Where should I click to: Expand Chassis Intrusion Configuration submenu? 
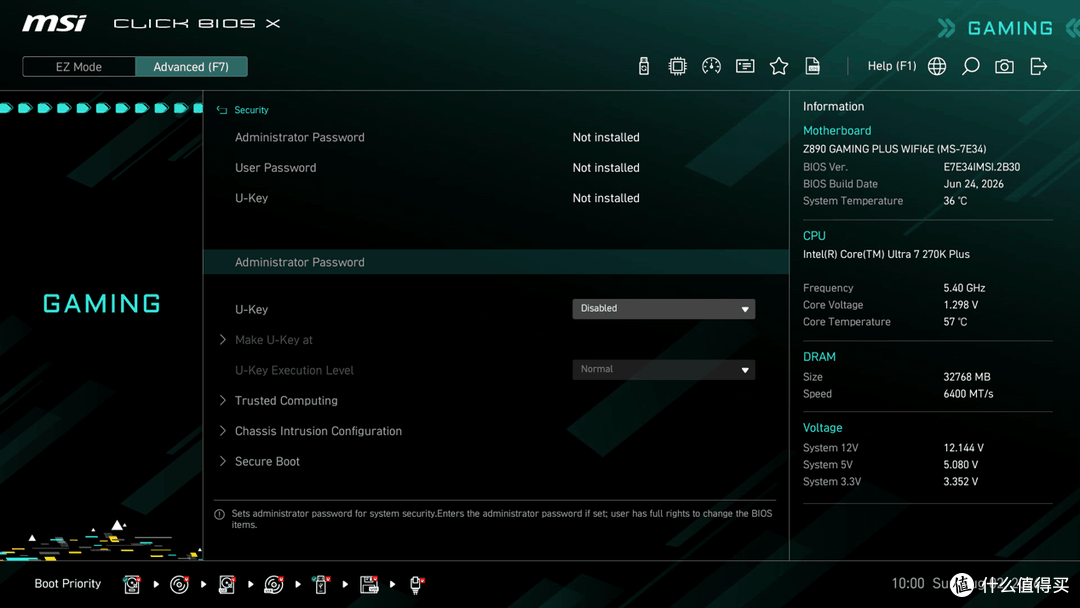pyautogui.click(x=310, y=431)
